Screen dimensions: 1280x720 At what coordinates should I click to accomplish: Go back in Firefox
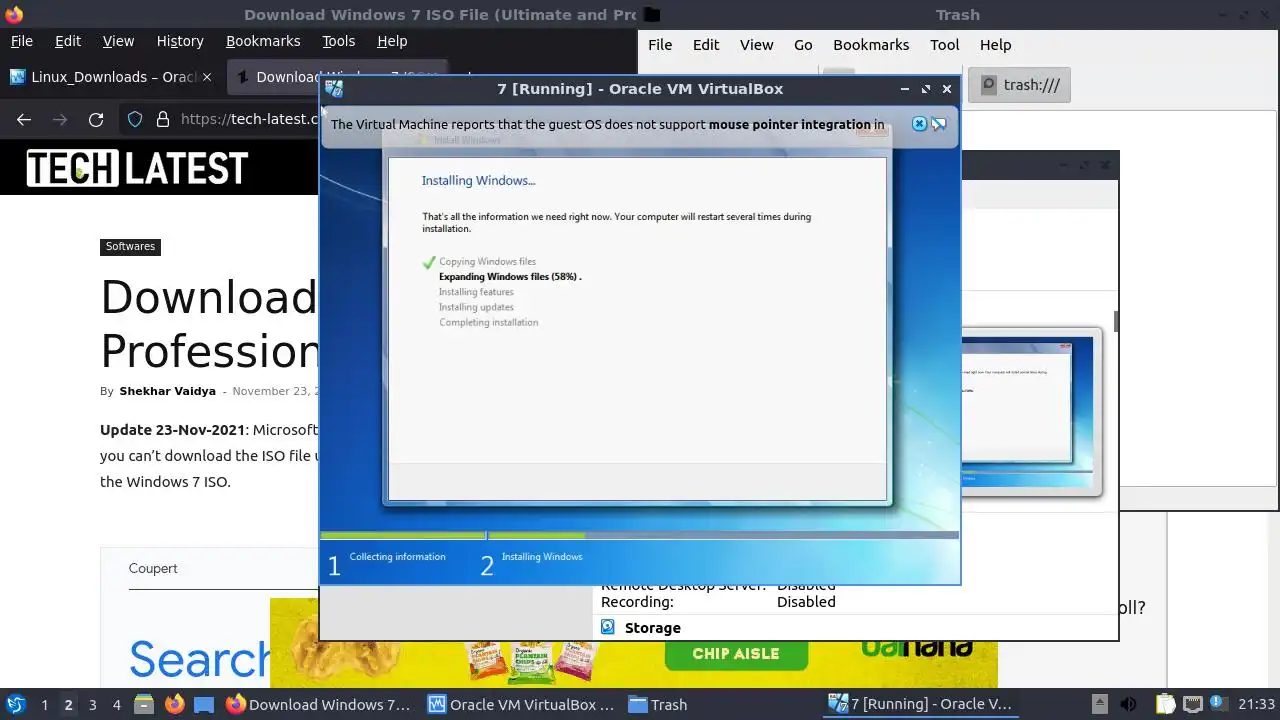click(x=24, y=119)
